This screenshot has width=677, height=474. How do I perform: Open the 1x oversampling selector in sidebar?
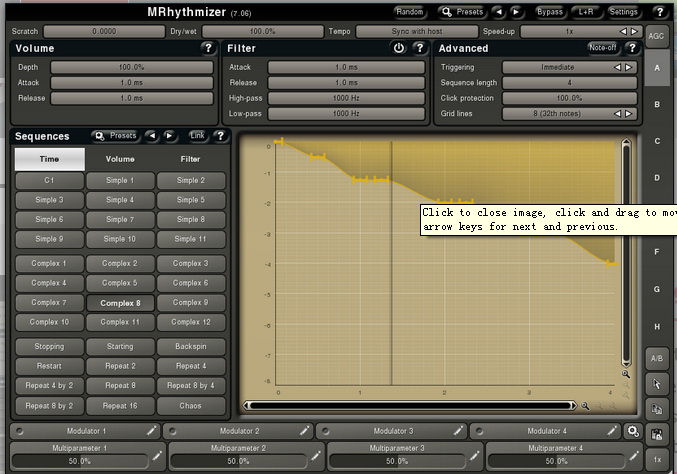coord(657,459)
